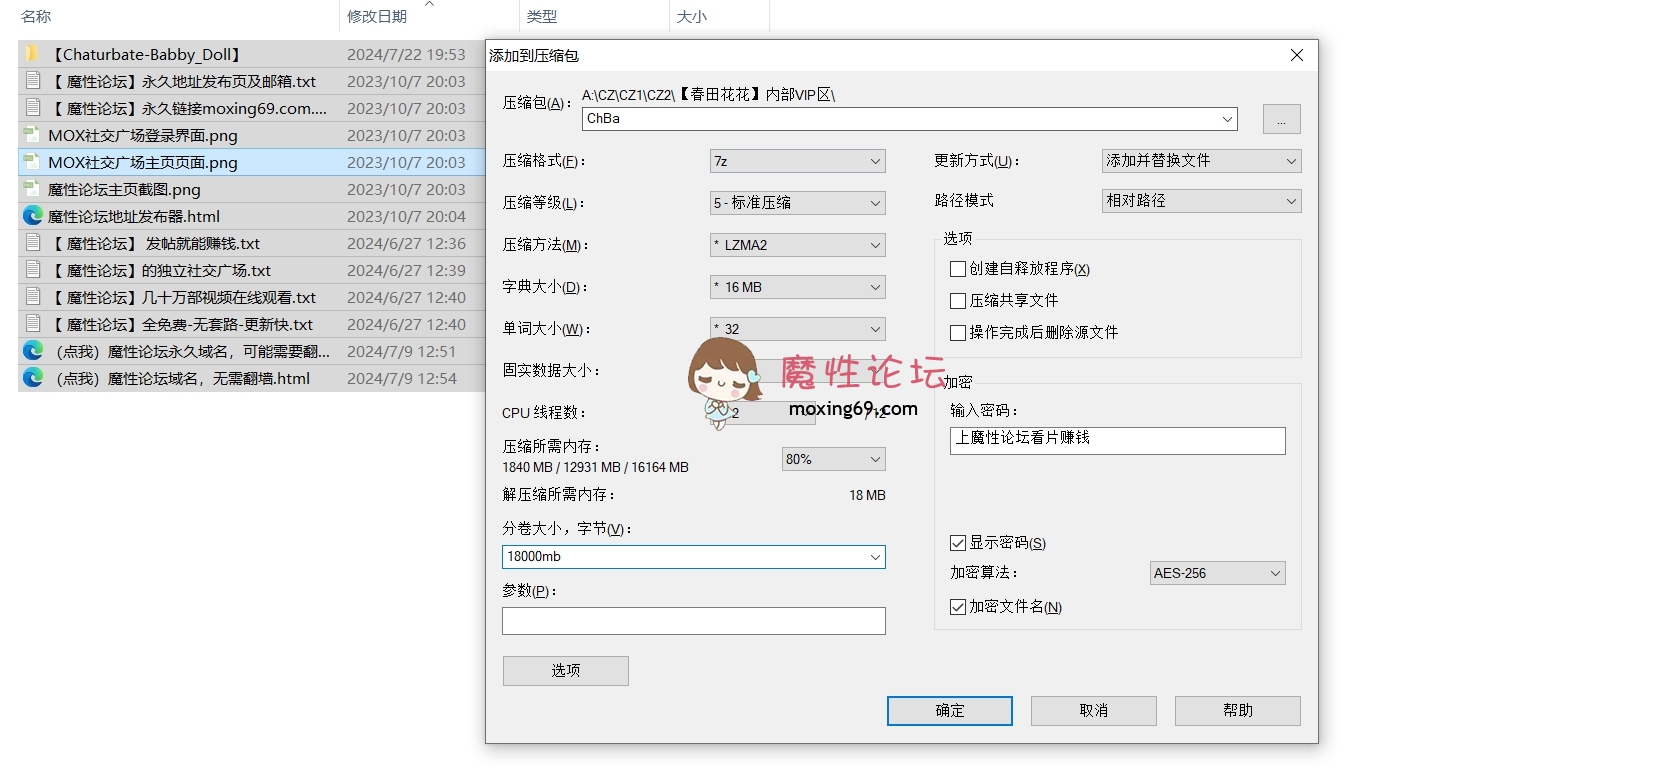Open the 分卷大小 18000mb dropdown

(875, 557)
